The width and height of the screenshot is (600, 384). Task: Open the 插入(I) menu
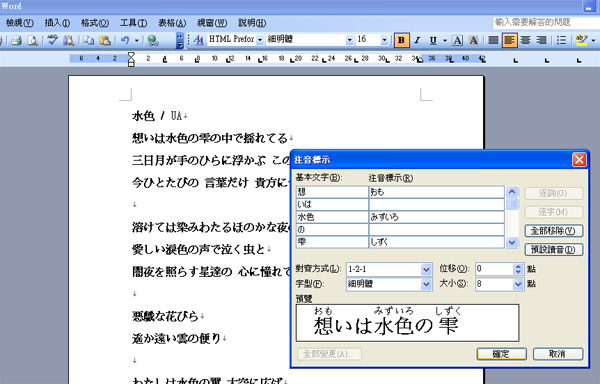(x=57, y=23)
